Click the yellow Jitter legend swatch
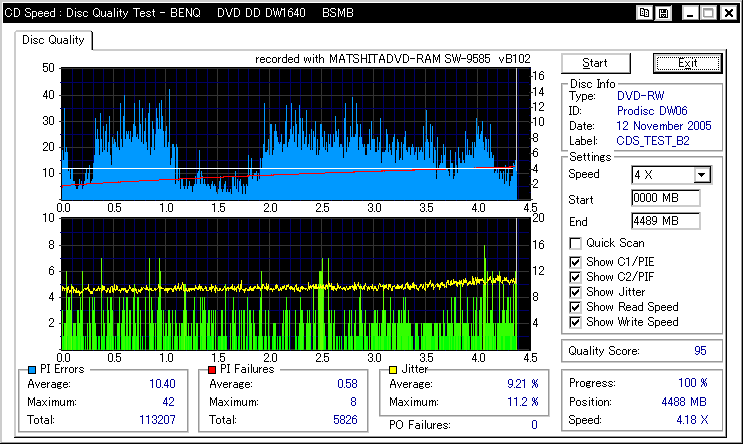Image resolution: width=743 pixels, height=444 pixels. [393, 370]
